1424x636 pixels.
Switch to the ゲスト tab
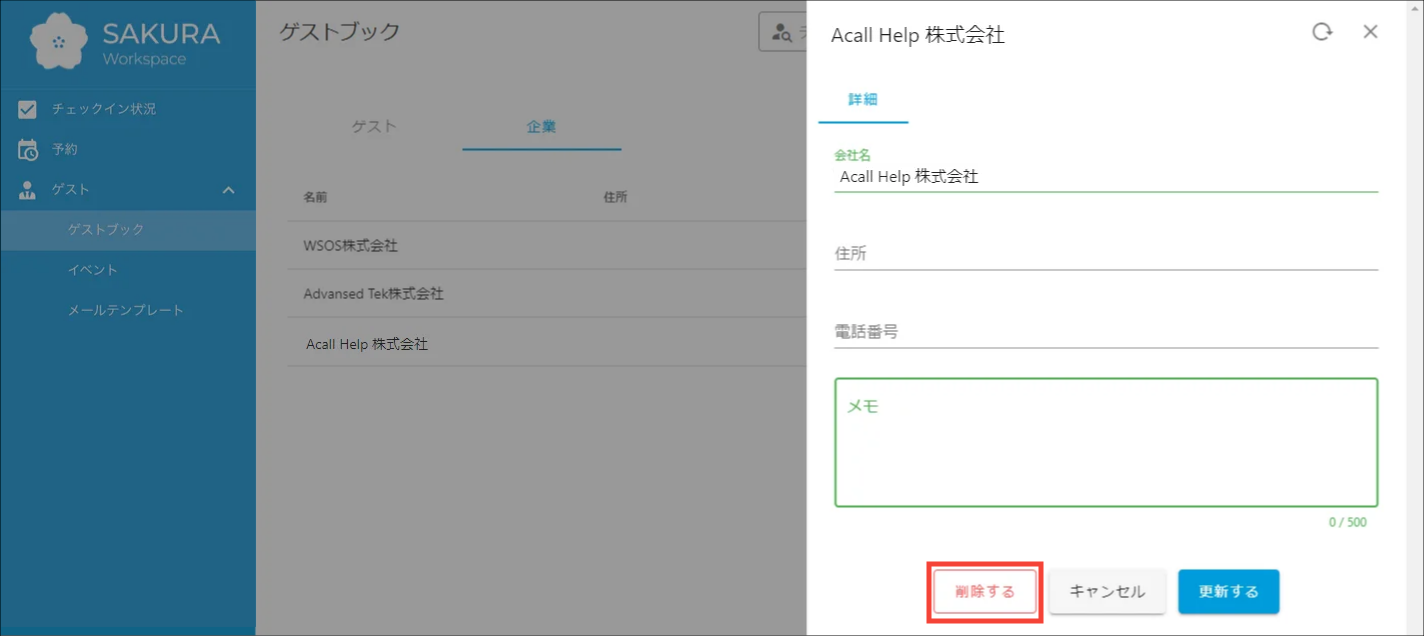click(375, 127)
